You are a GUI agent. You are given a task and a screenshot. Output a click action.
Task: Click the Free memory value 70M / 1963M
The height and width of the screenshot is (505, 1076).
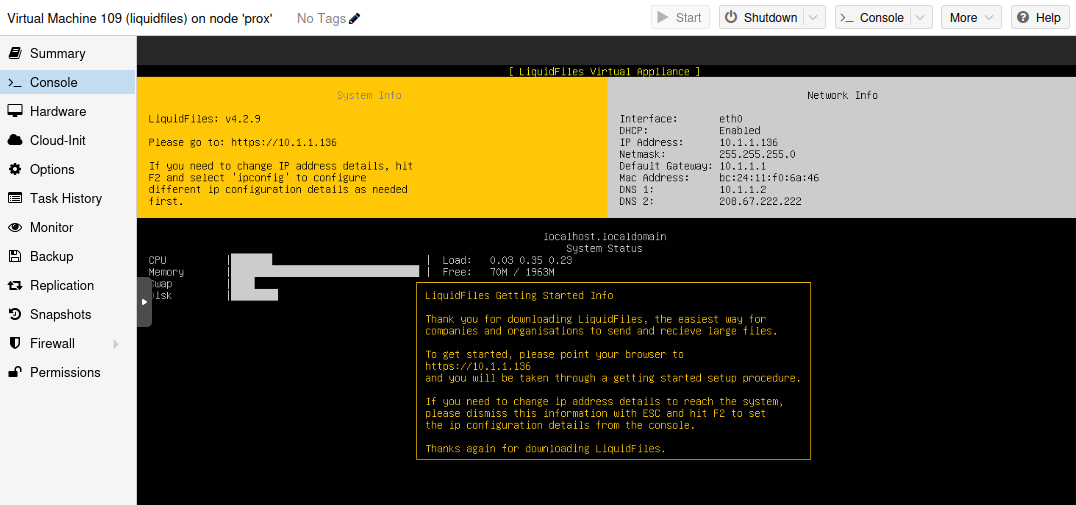(522, 272)
